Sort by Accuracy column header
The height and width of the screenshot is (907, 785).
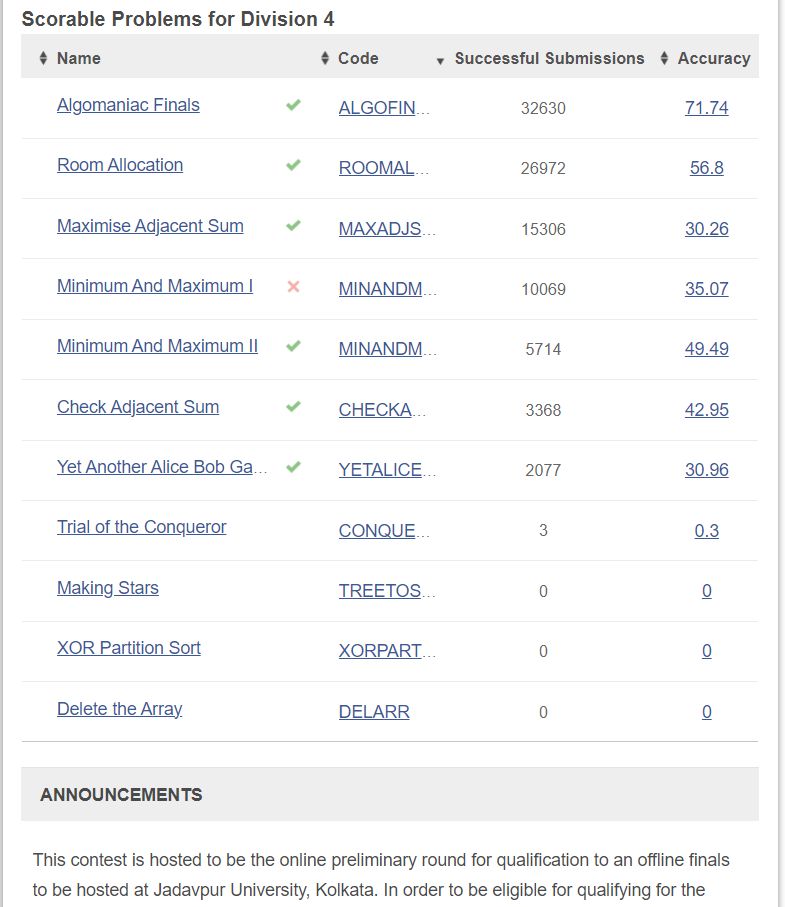pos(713,58)
